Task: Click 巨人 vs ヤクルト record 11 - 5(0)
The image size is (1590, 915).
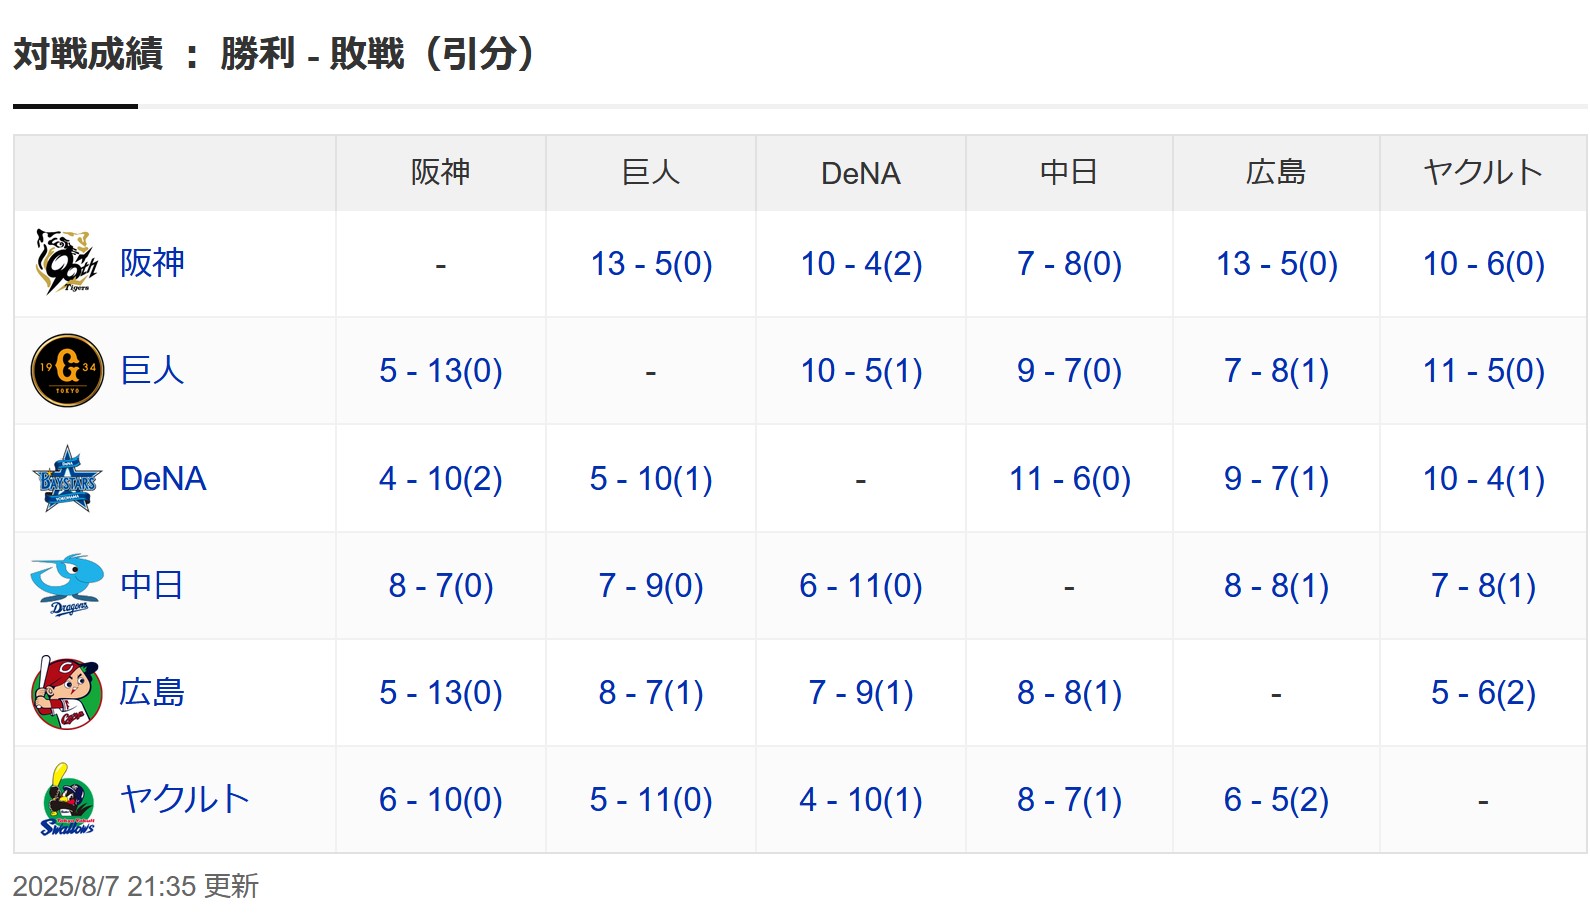Action: [x=1484, y=371]
